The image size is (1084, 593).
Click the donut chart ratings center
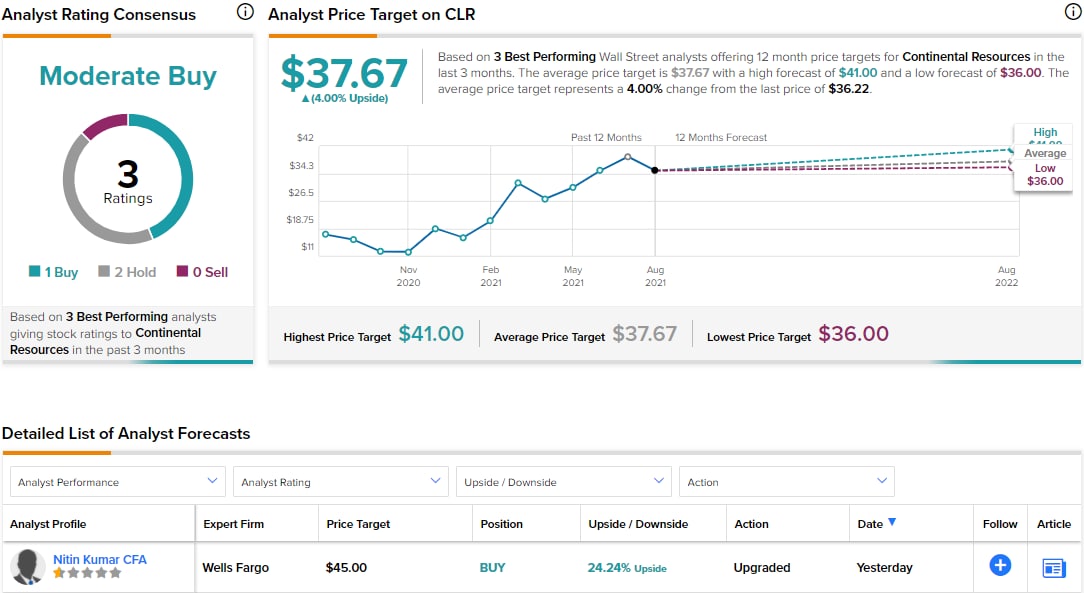point(128,180)
